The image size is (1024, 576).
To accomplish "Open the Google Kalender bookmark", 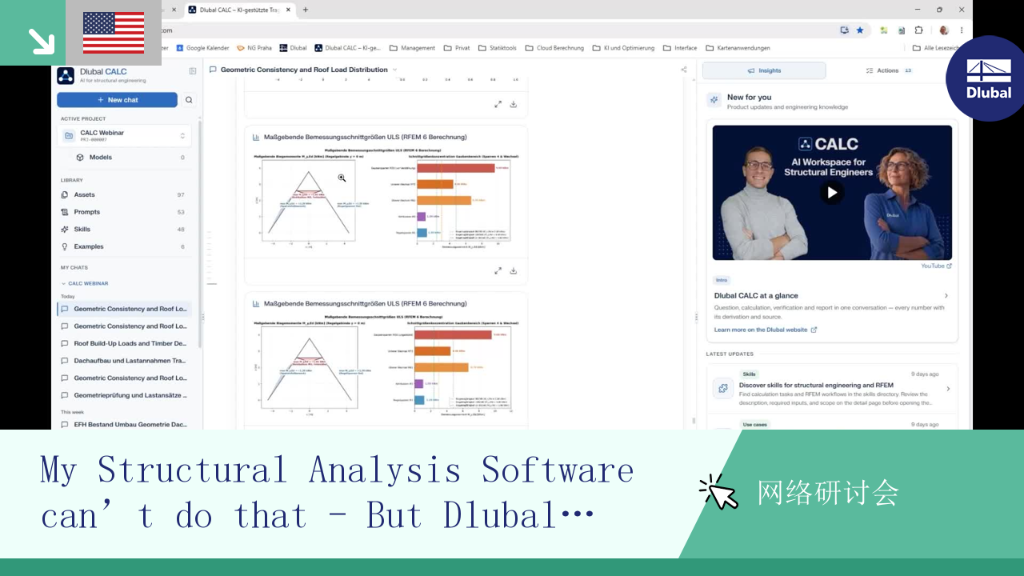I will click(x=202, y=48).
